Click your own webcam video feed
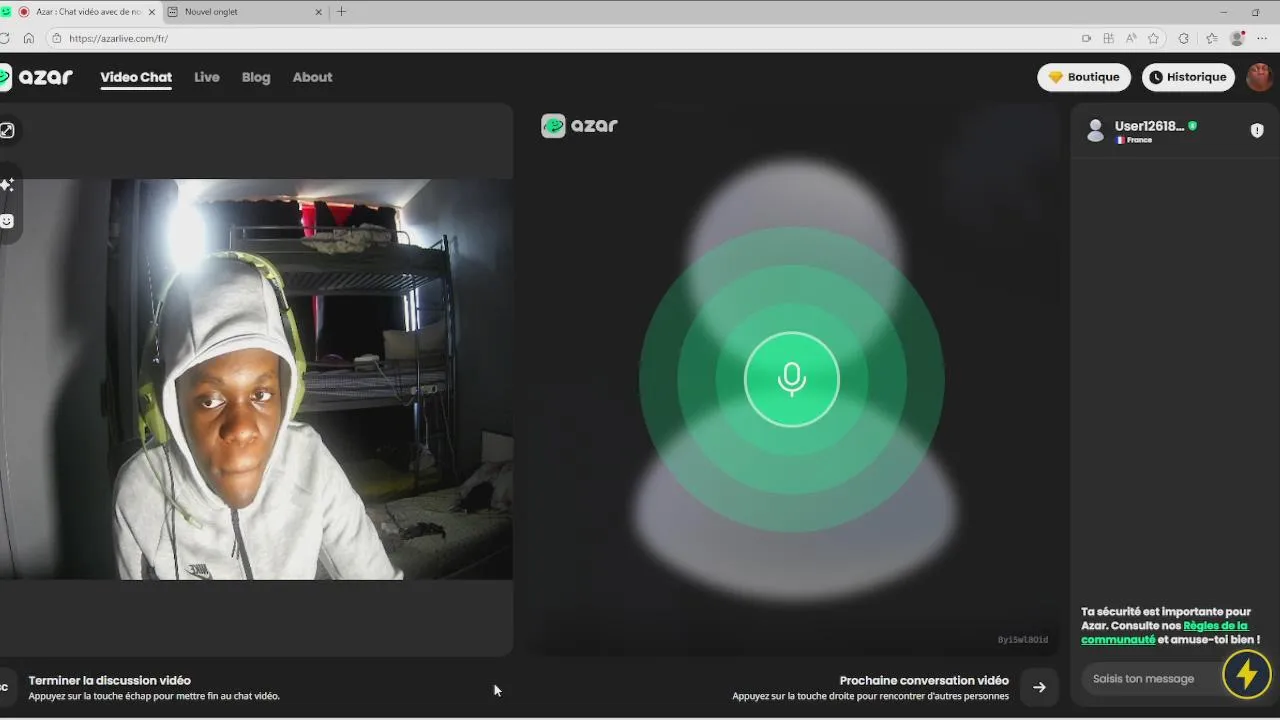Image resolution: width=1280 pixels, height=720 pixels. click(256, 379)
